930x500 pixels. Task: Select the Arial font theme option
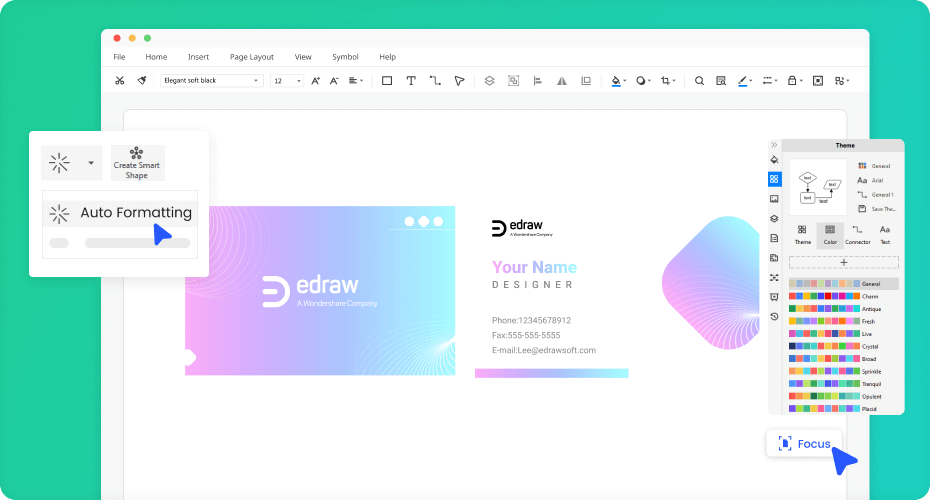pyautogui.click(x=871, y=180)
